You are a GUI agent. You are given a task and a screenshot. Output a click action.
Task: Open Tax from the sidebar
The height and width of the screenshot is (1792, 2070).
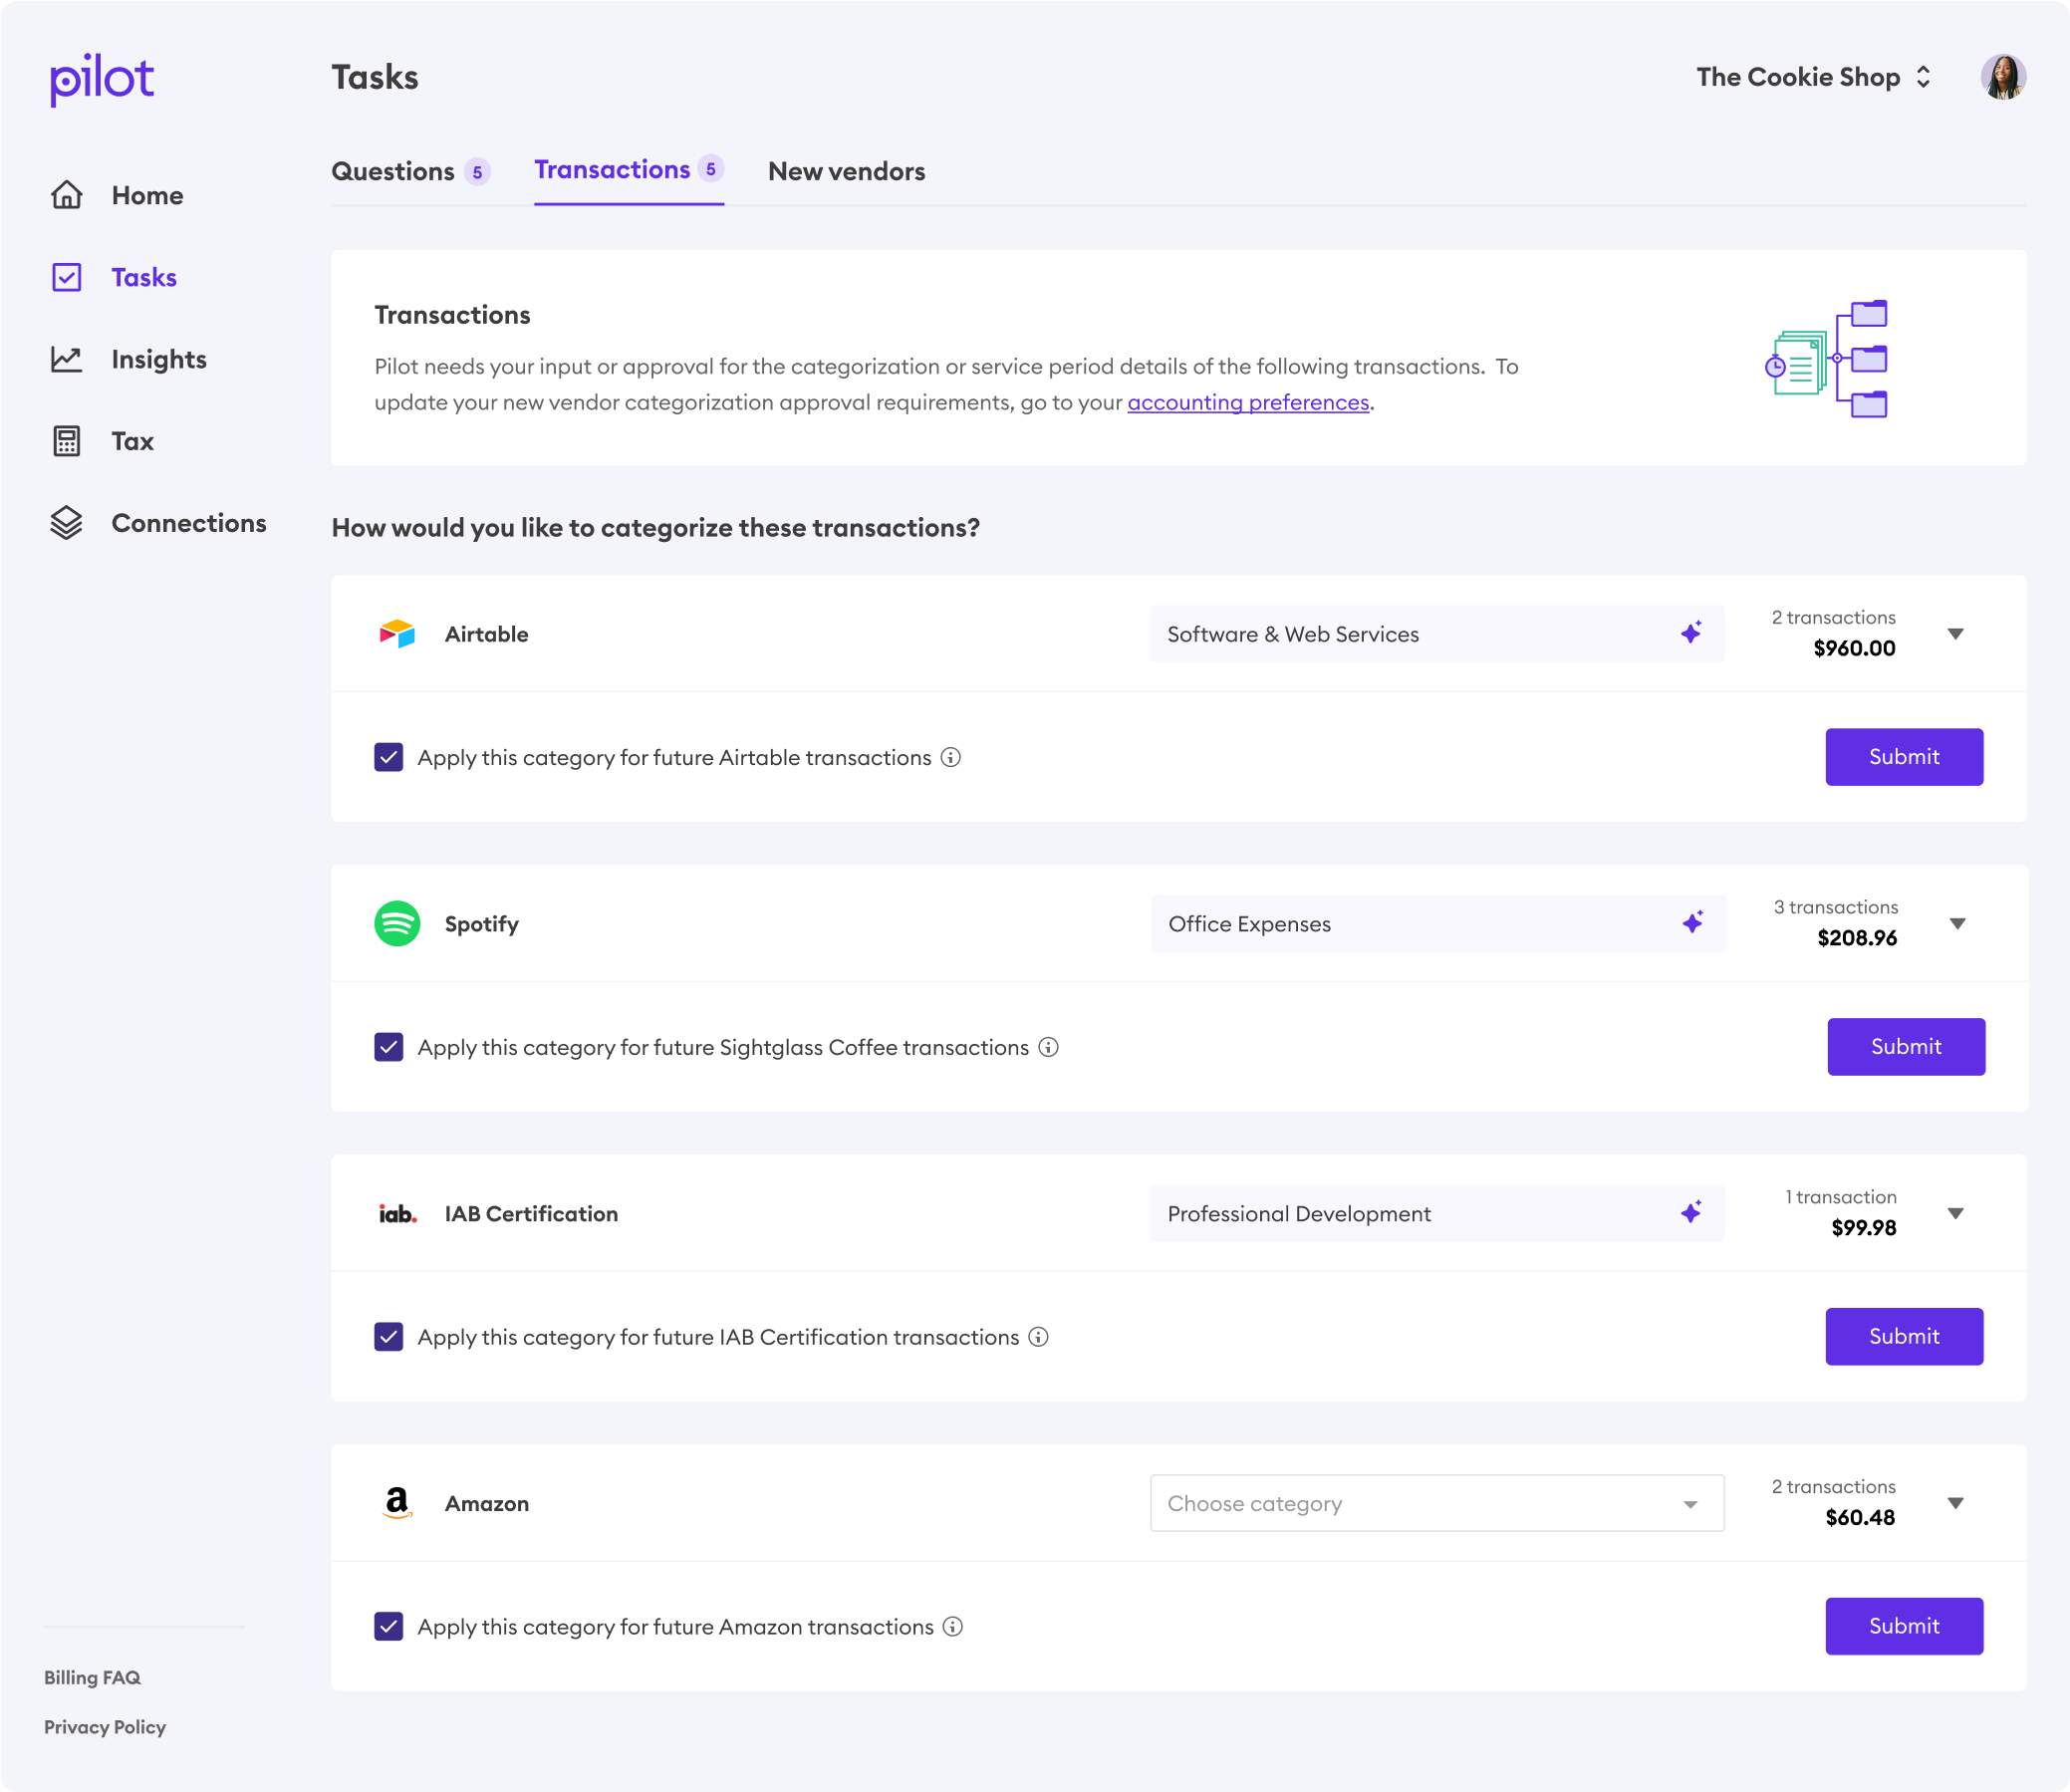click(132, 441)
